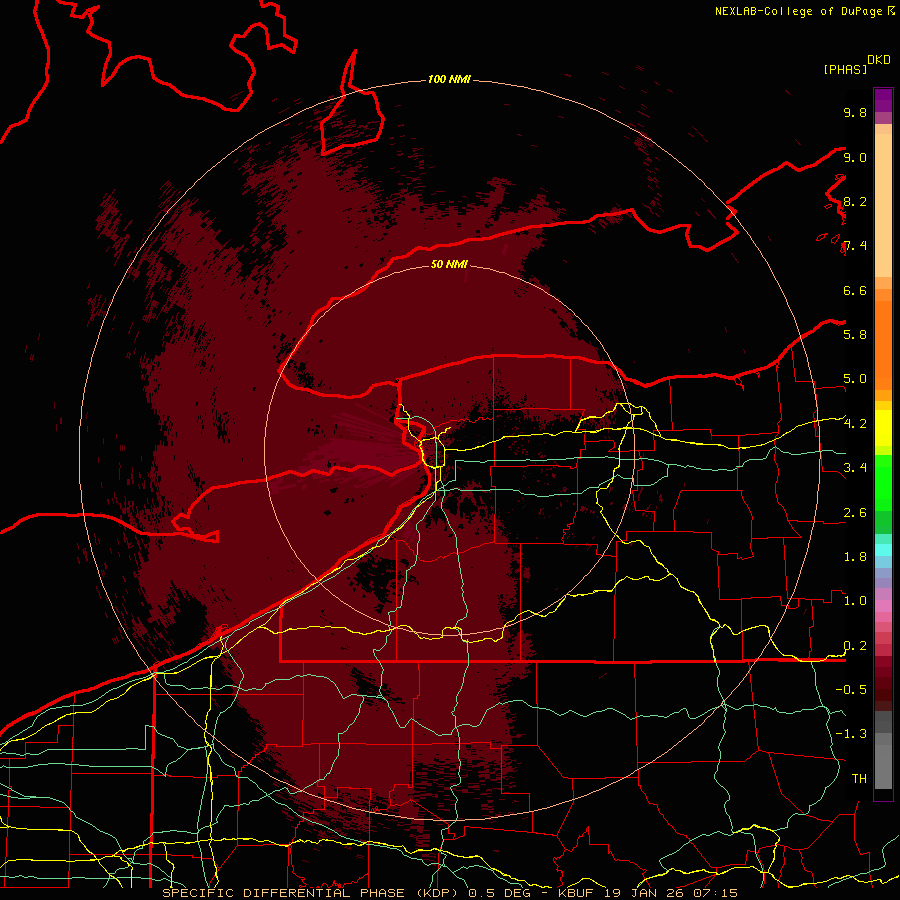Screen dimensions: 900x900
Task: Click the [PHAS] unit label above the scale
Action: click(845, 69)
